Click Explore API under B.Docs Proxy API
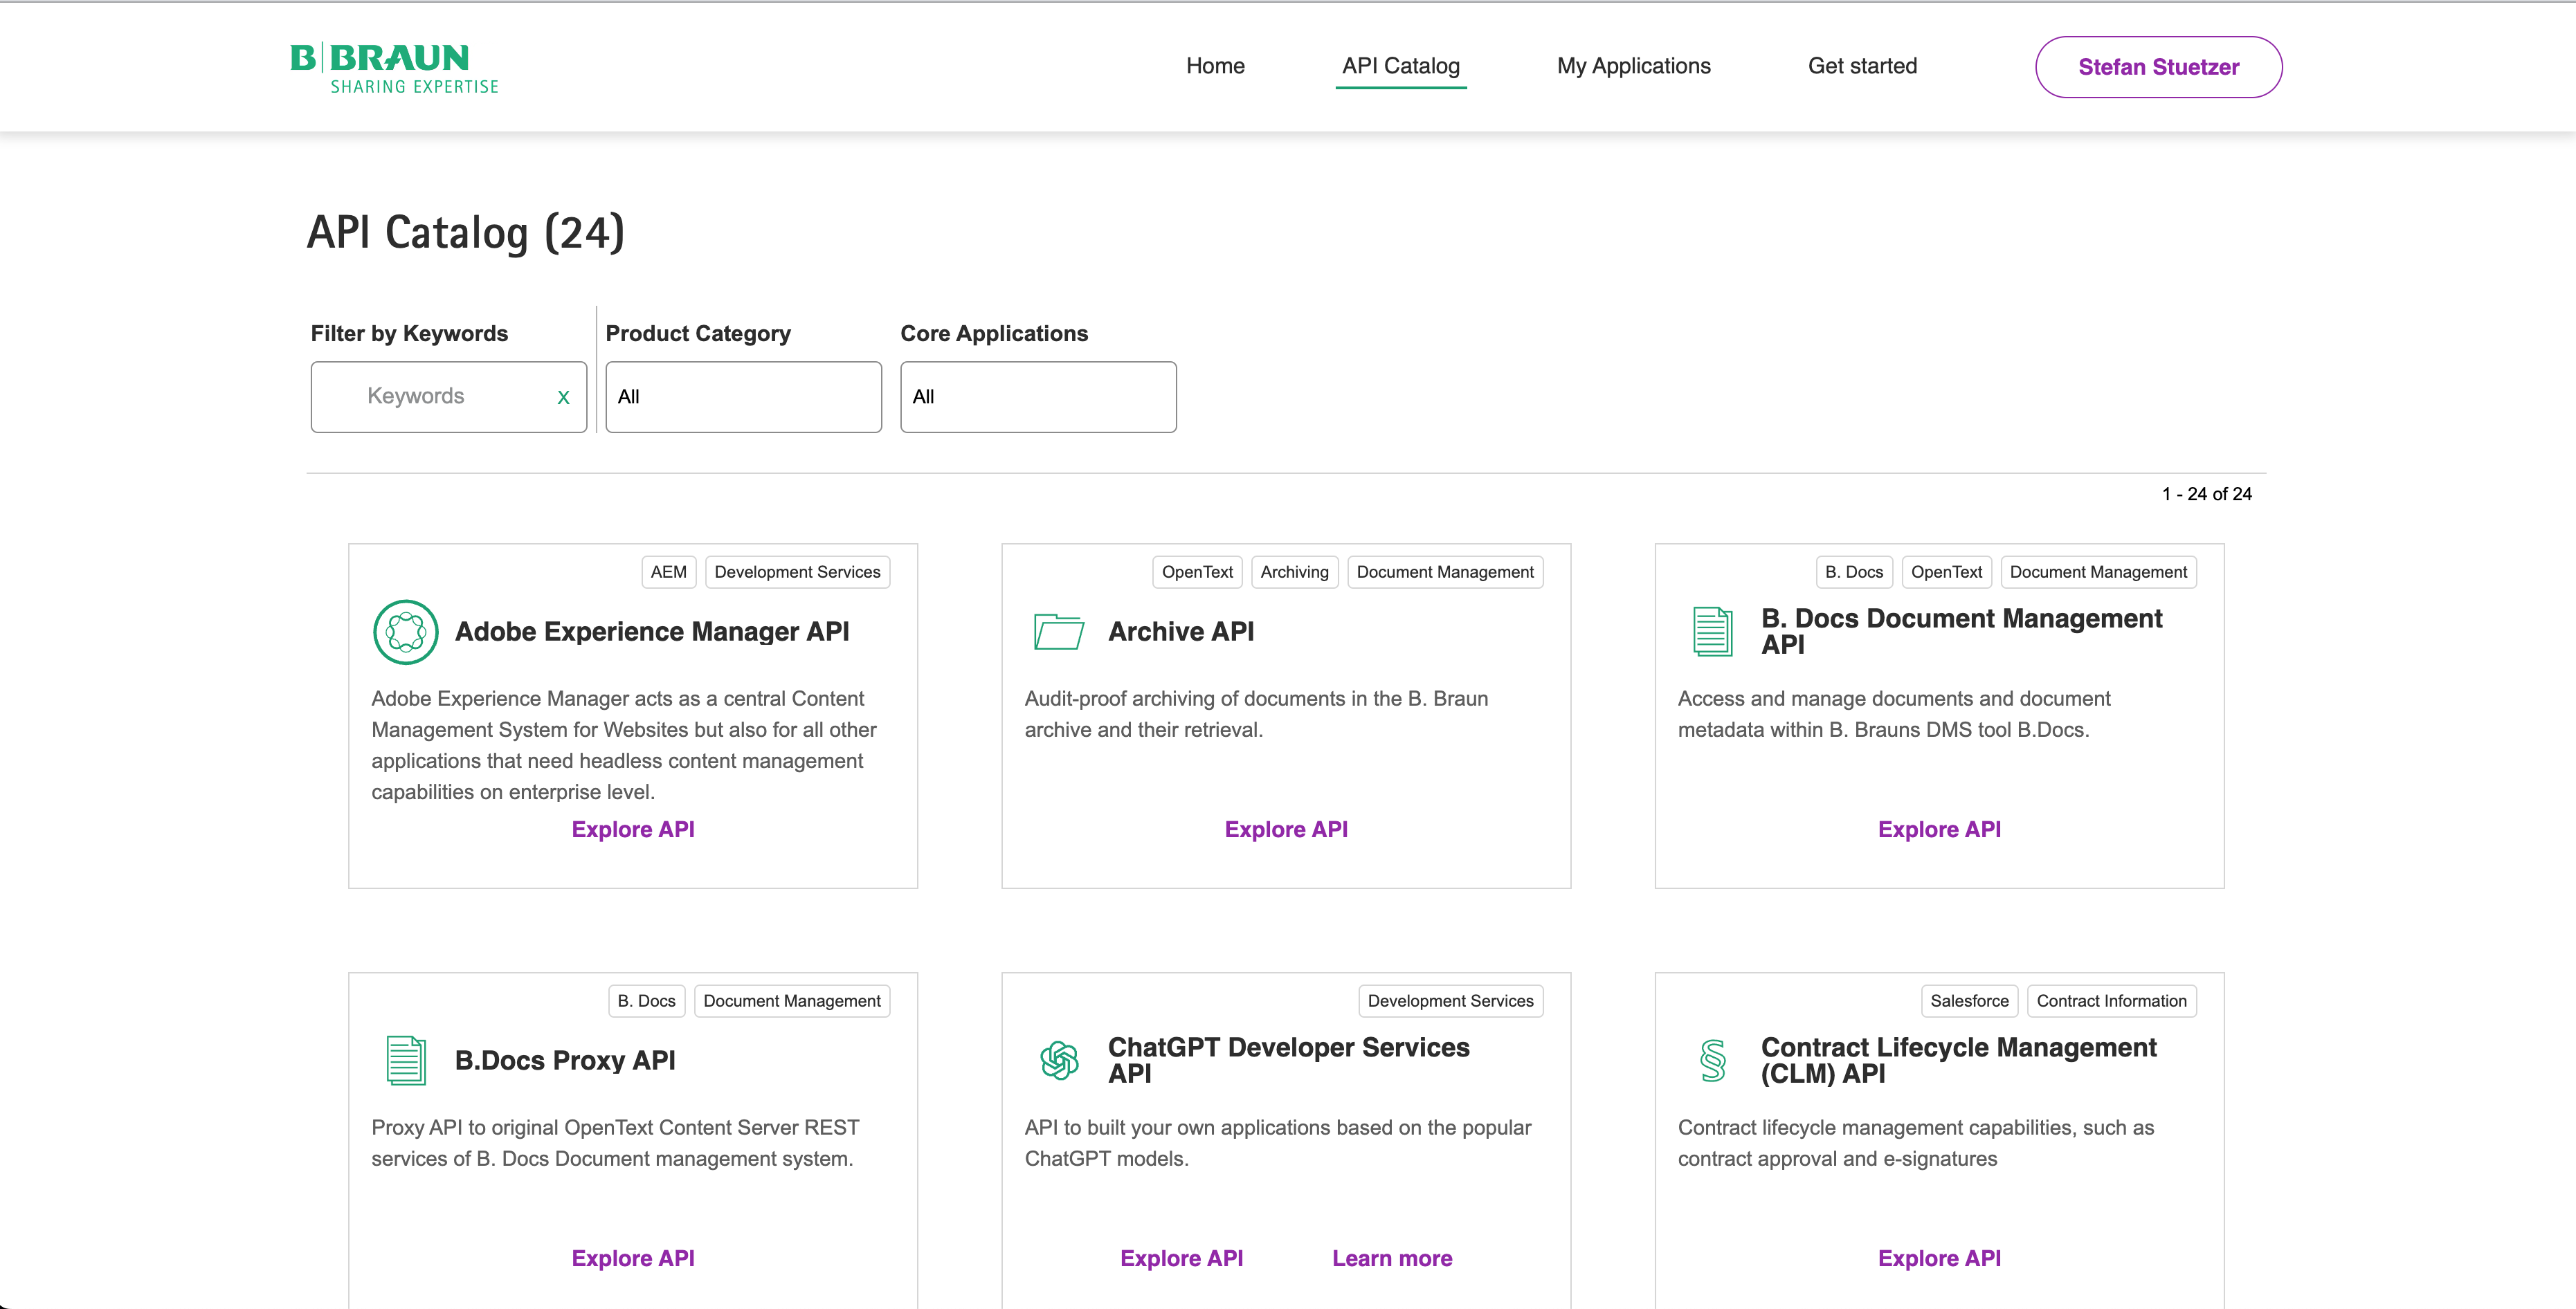The image size is (2576, 1309). tap(633, 1258)
